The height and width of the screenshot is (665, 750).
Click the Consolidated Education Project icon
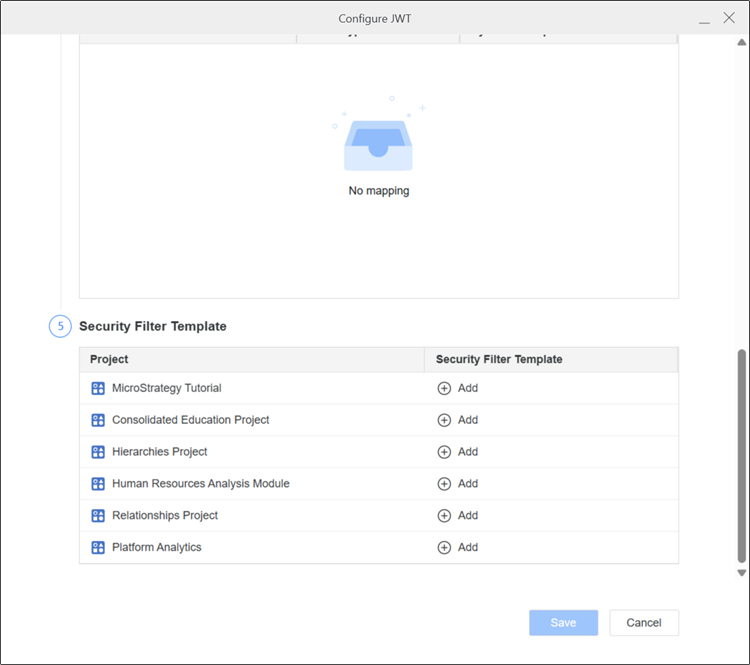[x=98, y=420]
